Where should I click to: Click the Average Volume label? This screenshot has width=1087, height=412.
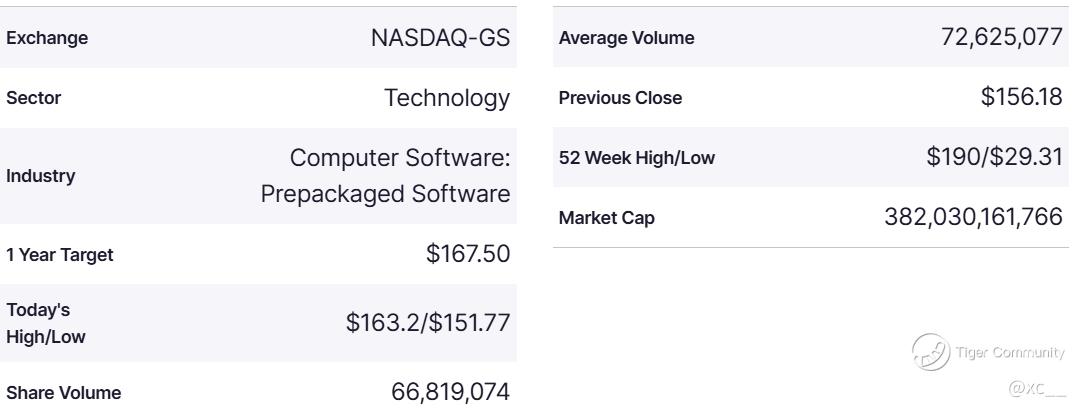(x=626, y=38)
